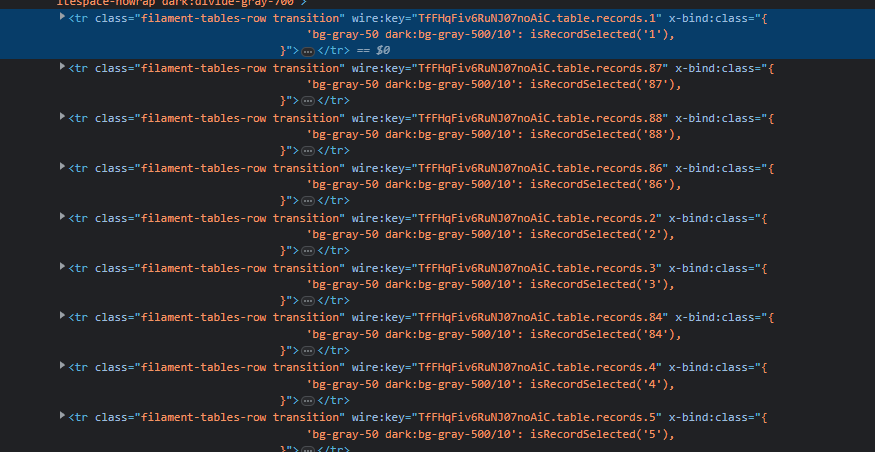Click the isRecordSelected('3') line
875x452 pixels.
tap(491, 285)
